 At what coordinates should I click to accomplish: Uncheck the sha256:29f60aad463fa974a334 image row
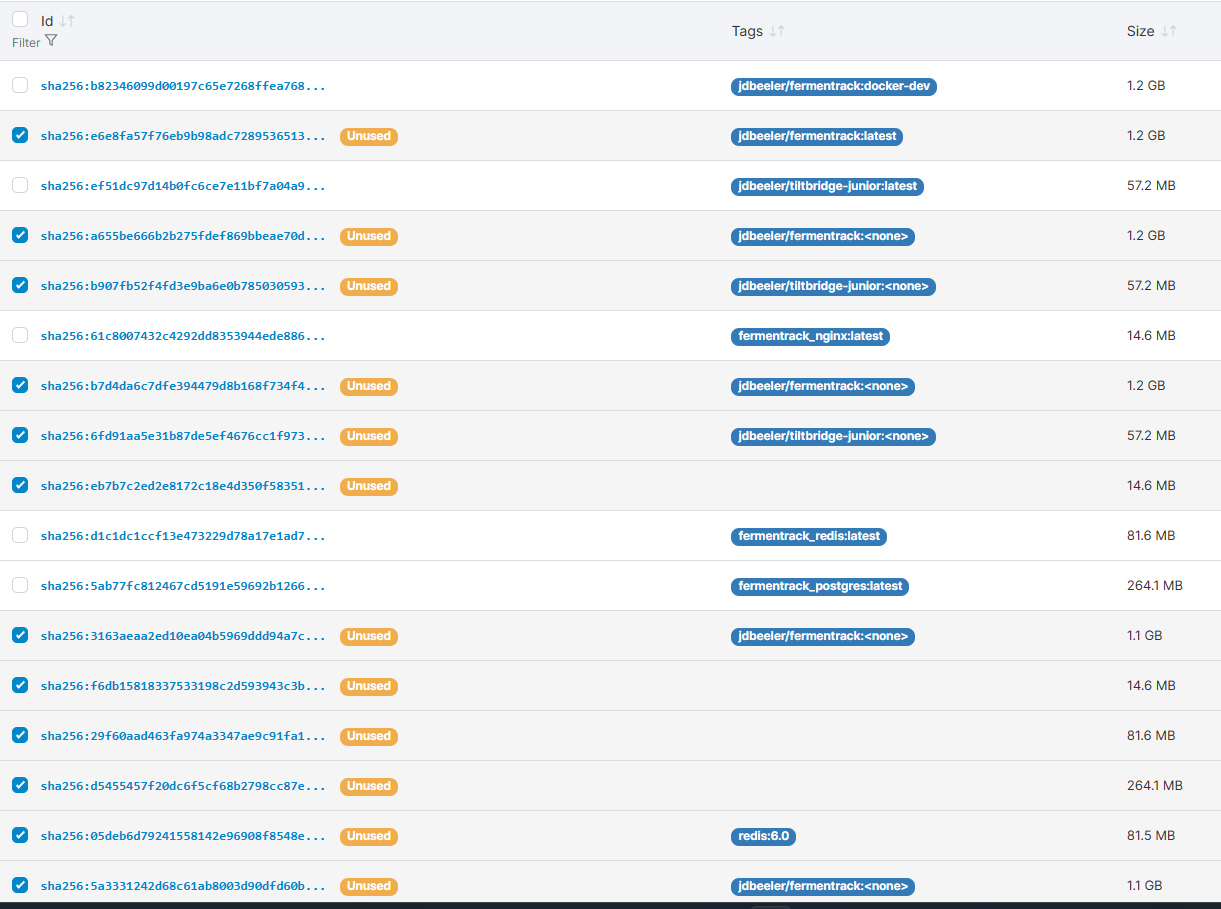click(x=20, y=735)
